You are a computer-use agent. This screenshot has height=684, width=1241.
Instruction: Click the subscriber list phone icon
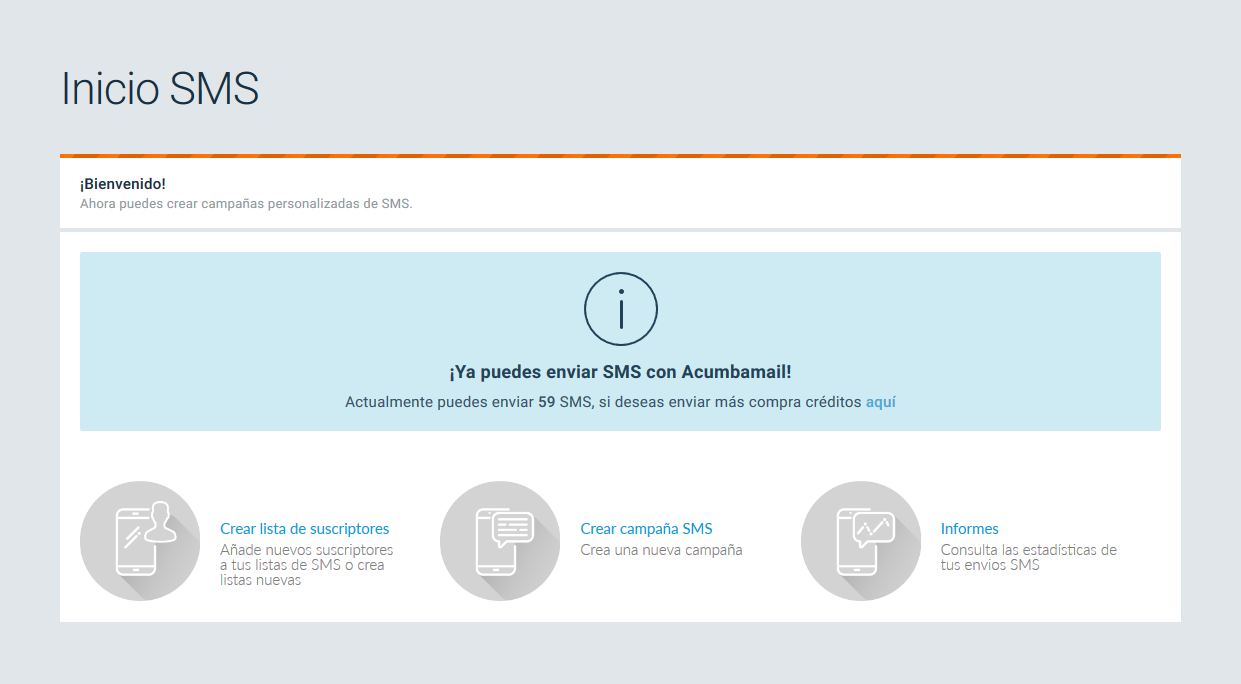click(x=140, y=541)
